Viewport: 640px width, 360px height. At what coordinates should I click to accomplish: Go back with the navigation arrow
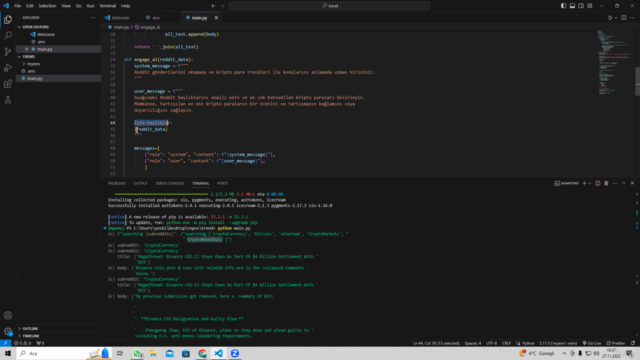213,6
